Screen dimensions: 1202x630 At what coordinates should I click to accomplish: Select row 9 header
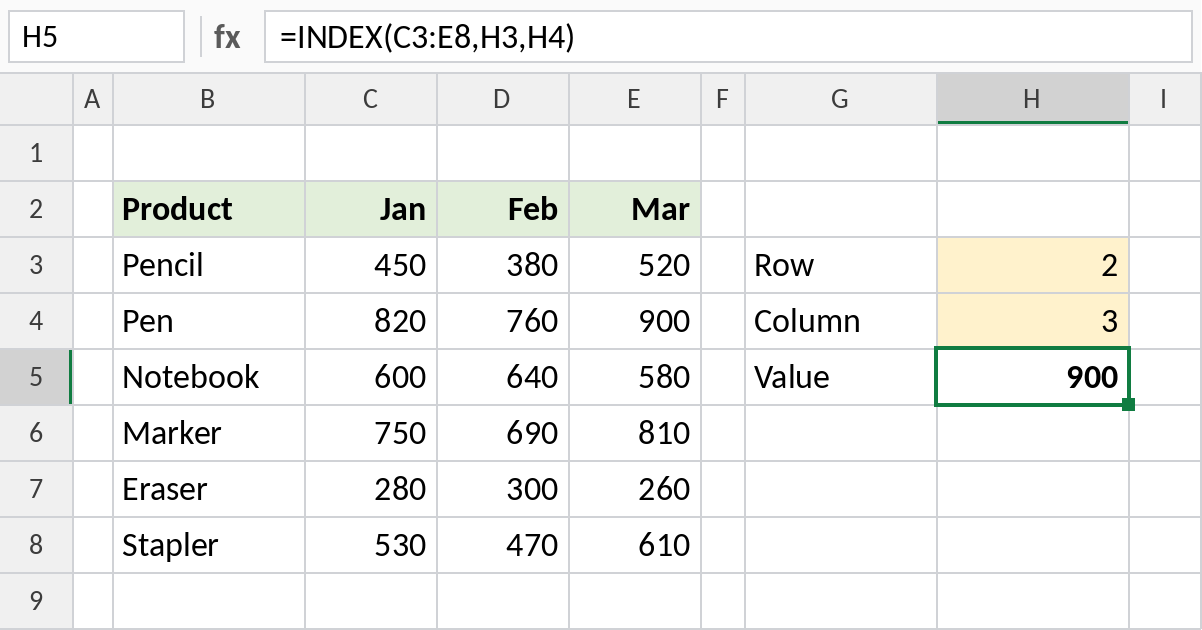tap(37, 601)
